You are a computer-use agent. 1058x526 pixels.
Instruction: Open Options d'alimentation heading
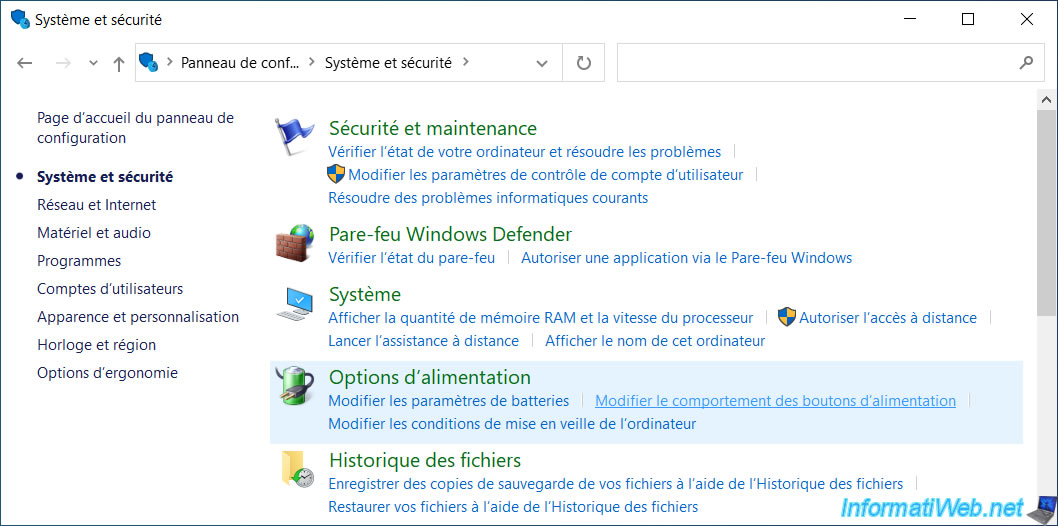(x=430, y=377)
